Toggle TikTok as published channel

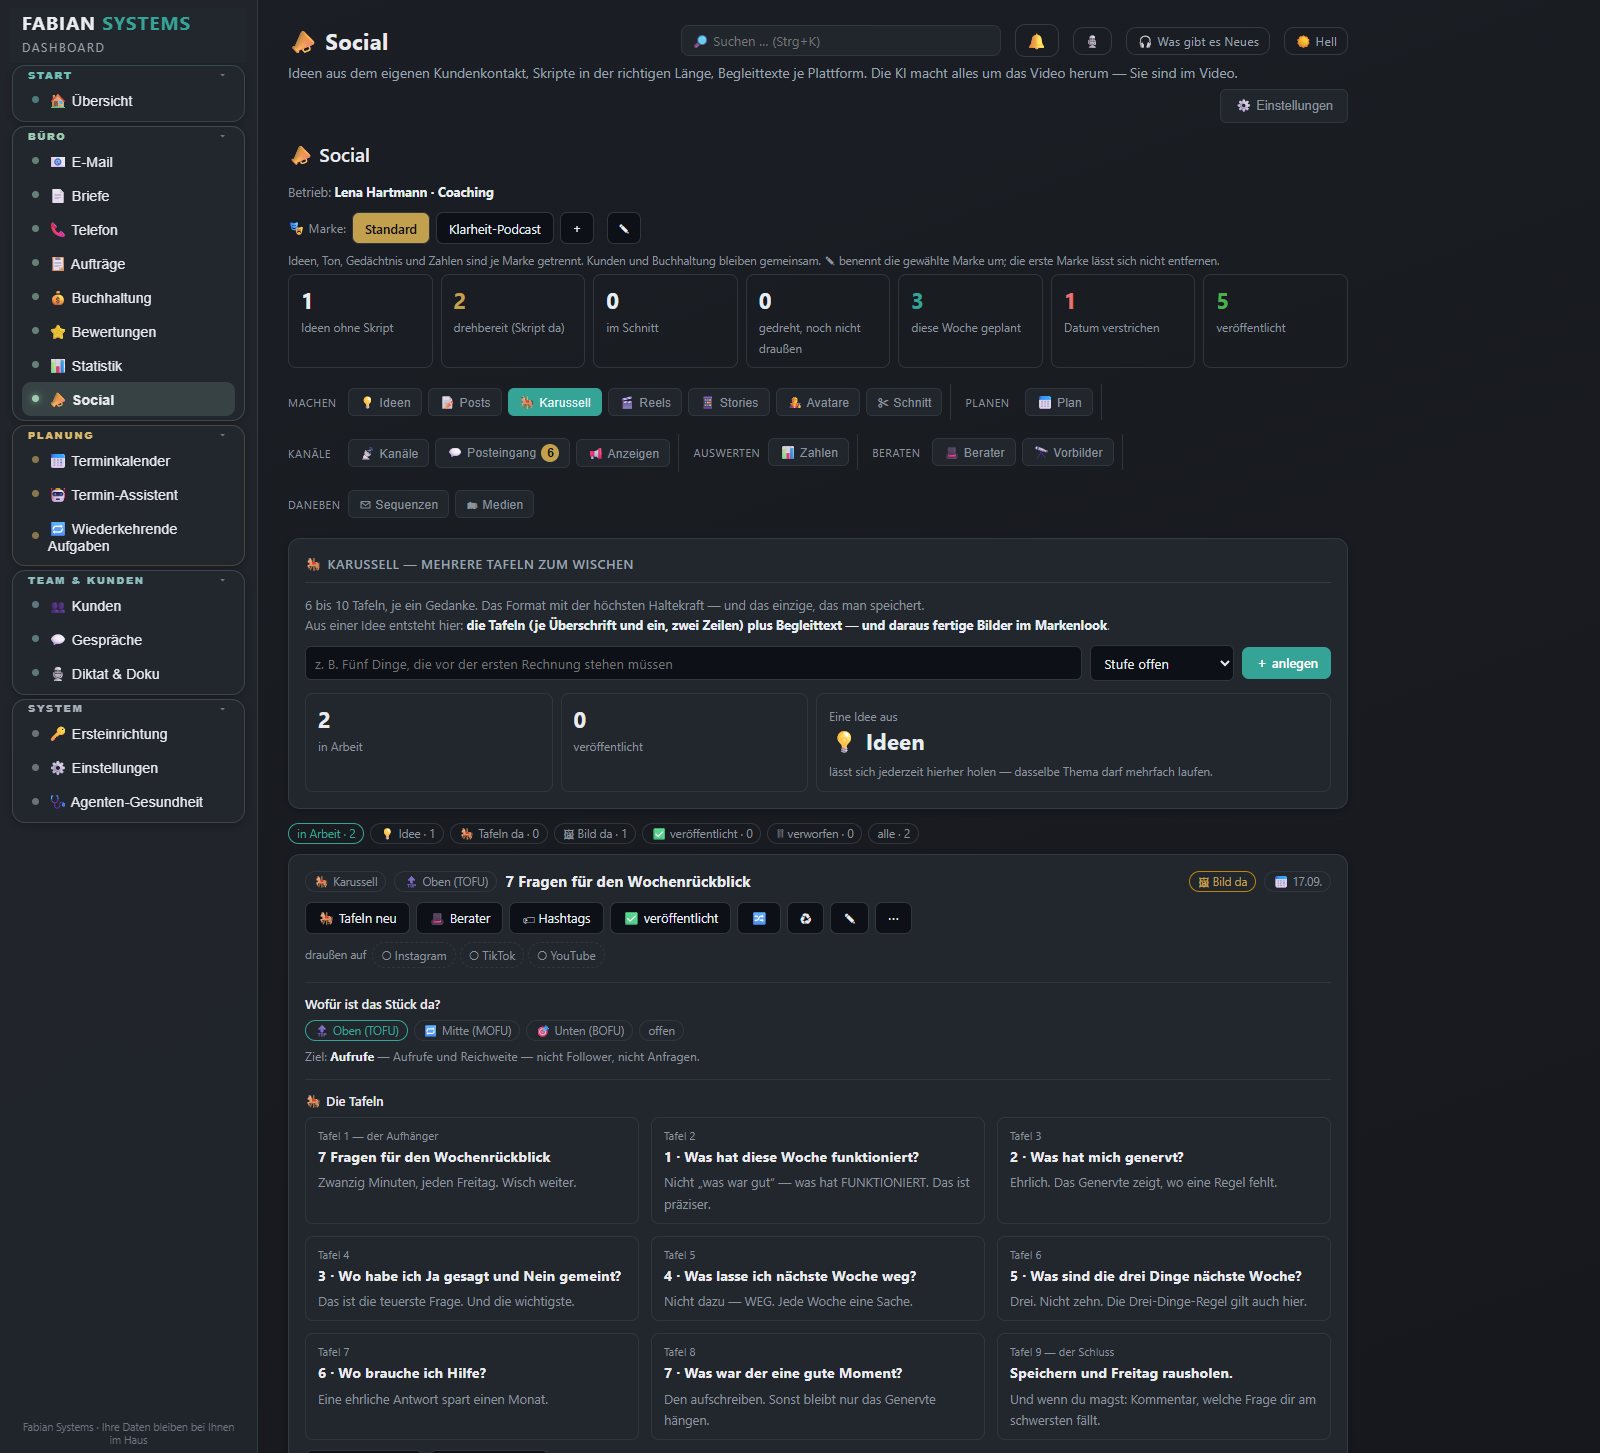(x=492, y=956)
